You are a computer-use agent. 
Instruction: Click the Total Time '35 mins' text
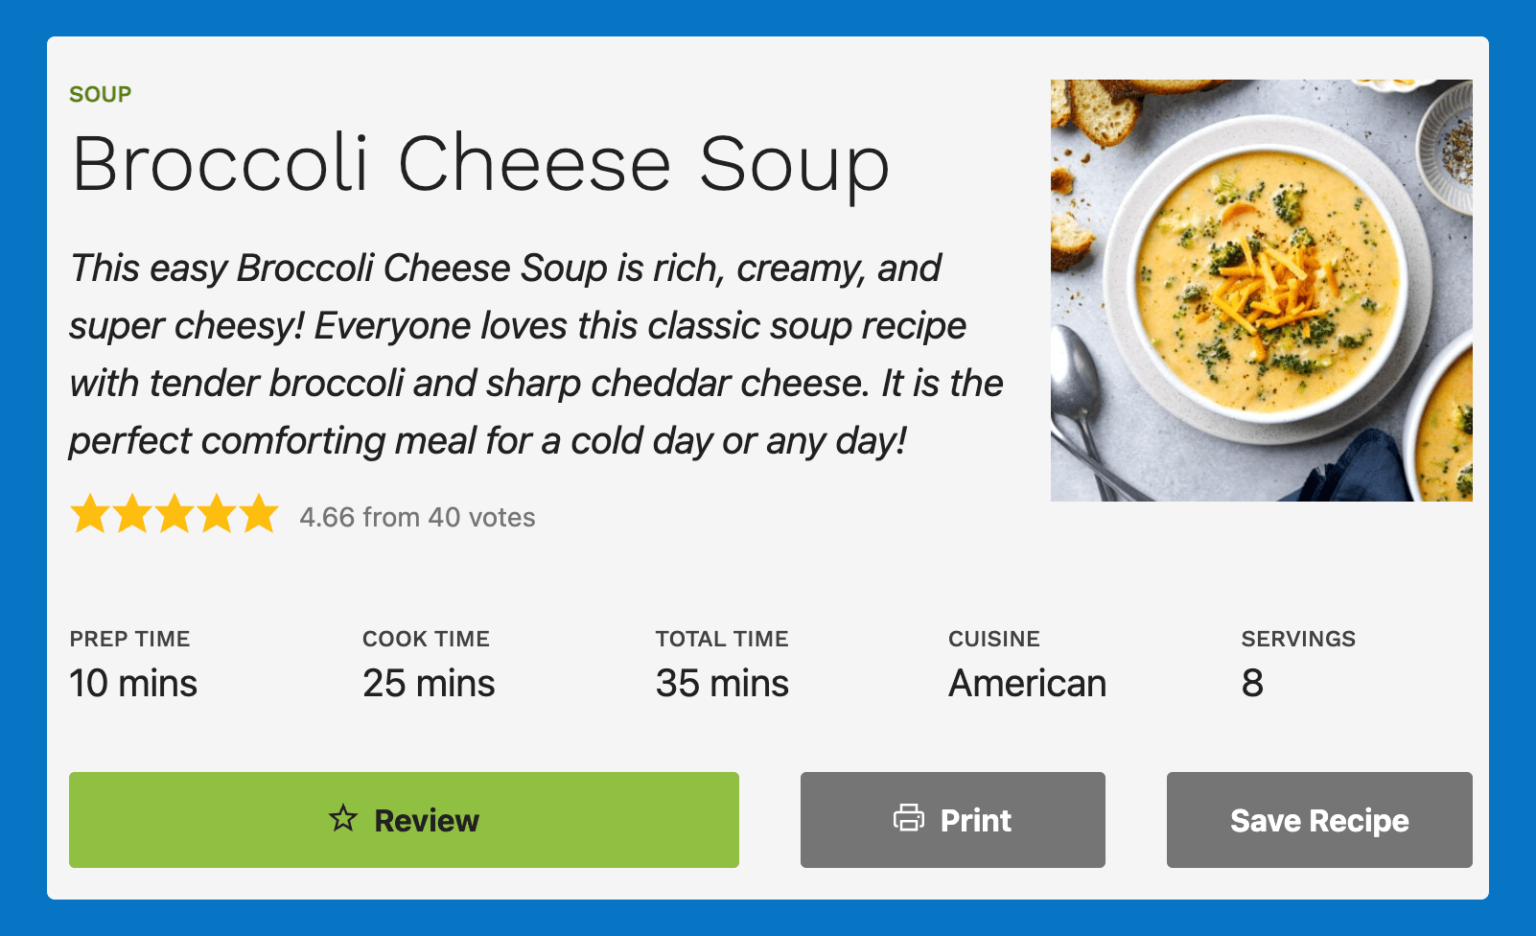(722, 683)
